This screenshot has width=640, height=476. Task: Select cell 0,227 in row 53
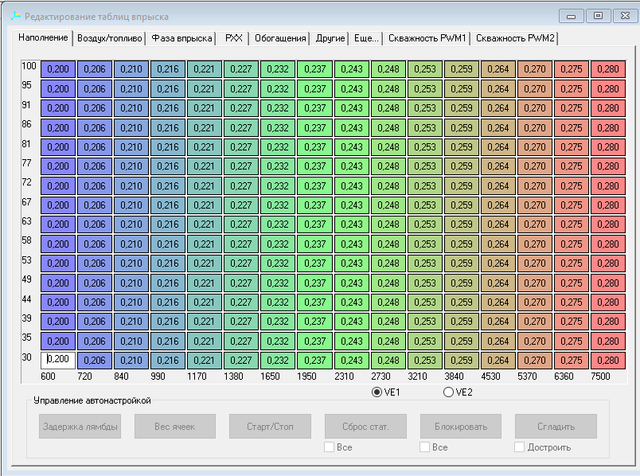point(241,263)
